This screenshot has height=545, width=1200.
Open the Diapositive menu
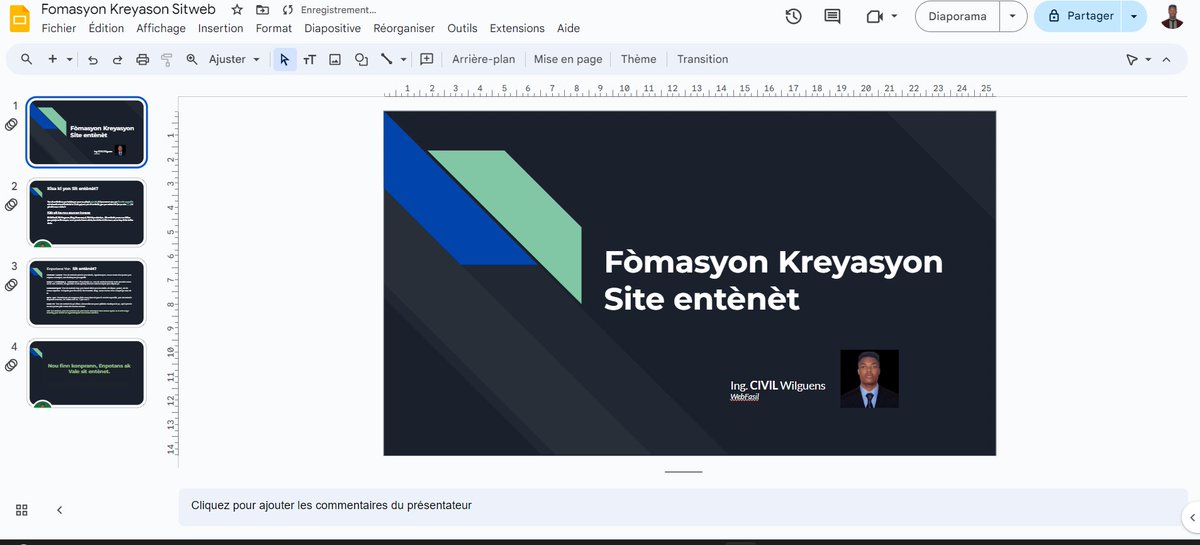point(333,28)
